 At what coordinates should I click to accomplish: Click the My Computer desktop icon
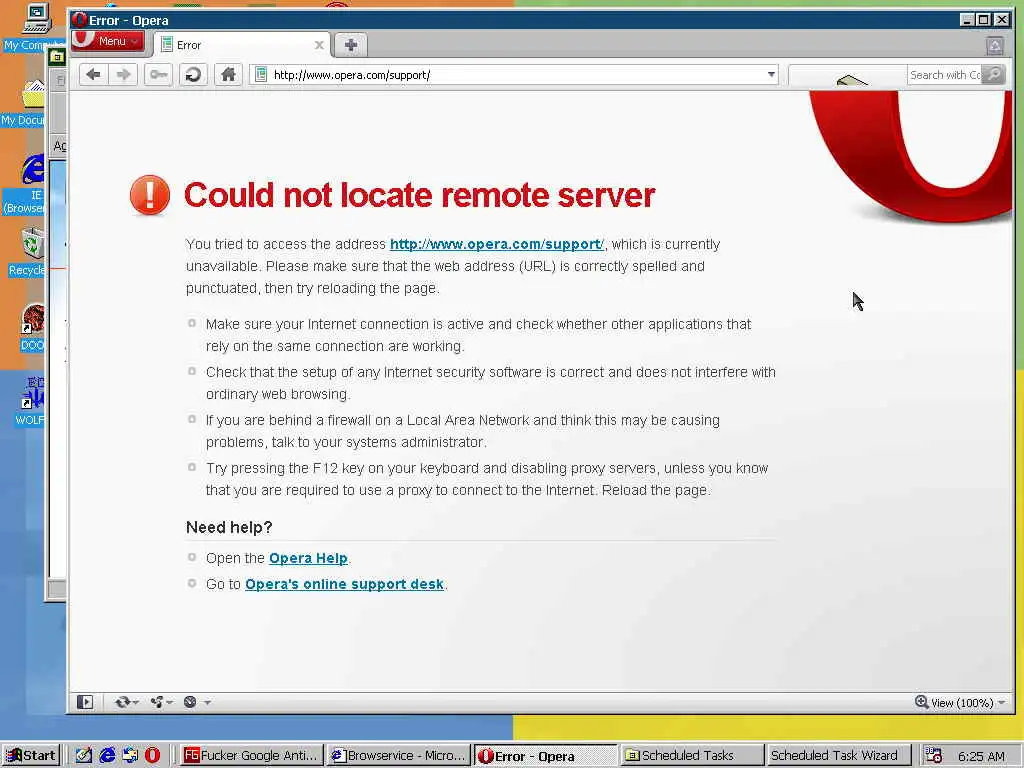pyautogui.click(x=34, y=26)
